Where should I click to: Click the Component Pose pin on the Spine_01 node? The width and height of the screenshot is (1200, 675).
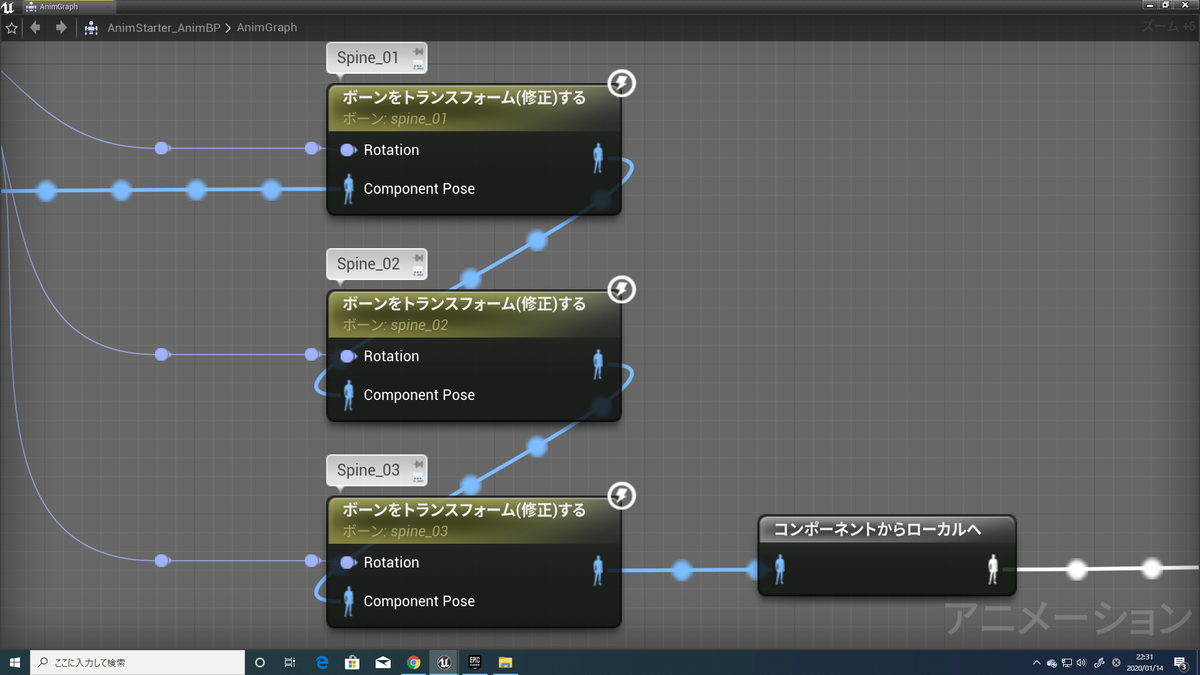coord(348,188)
